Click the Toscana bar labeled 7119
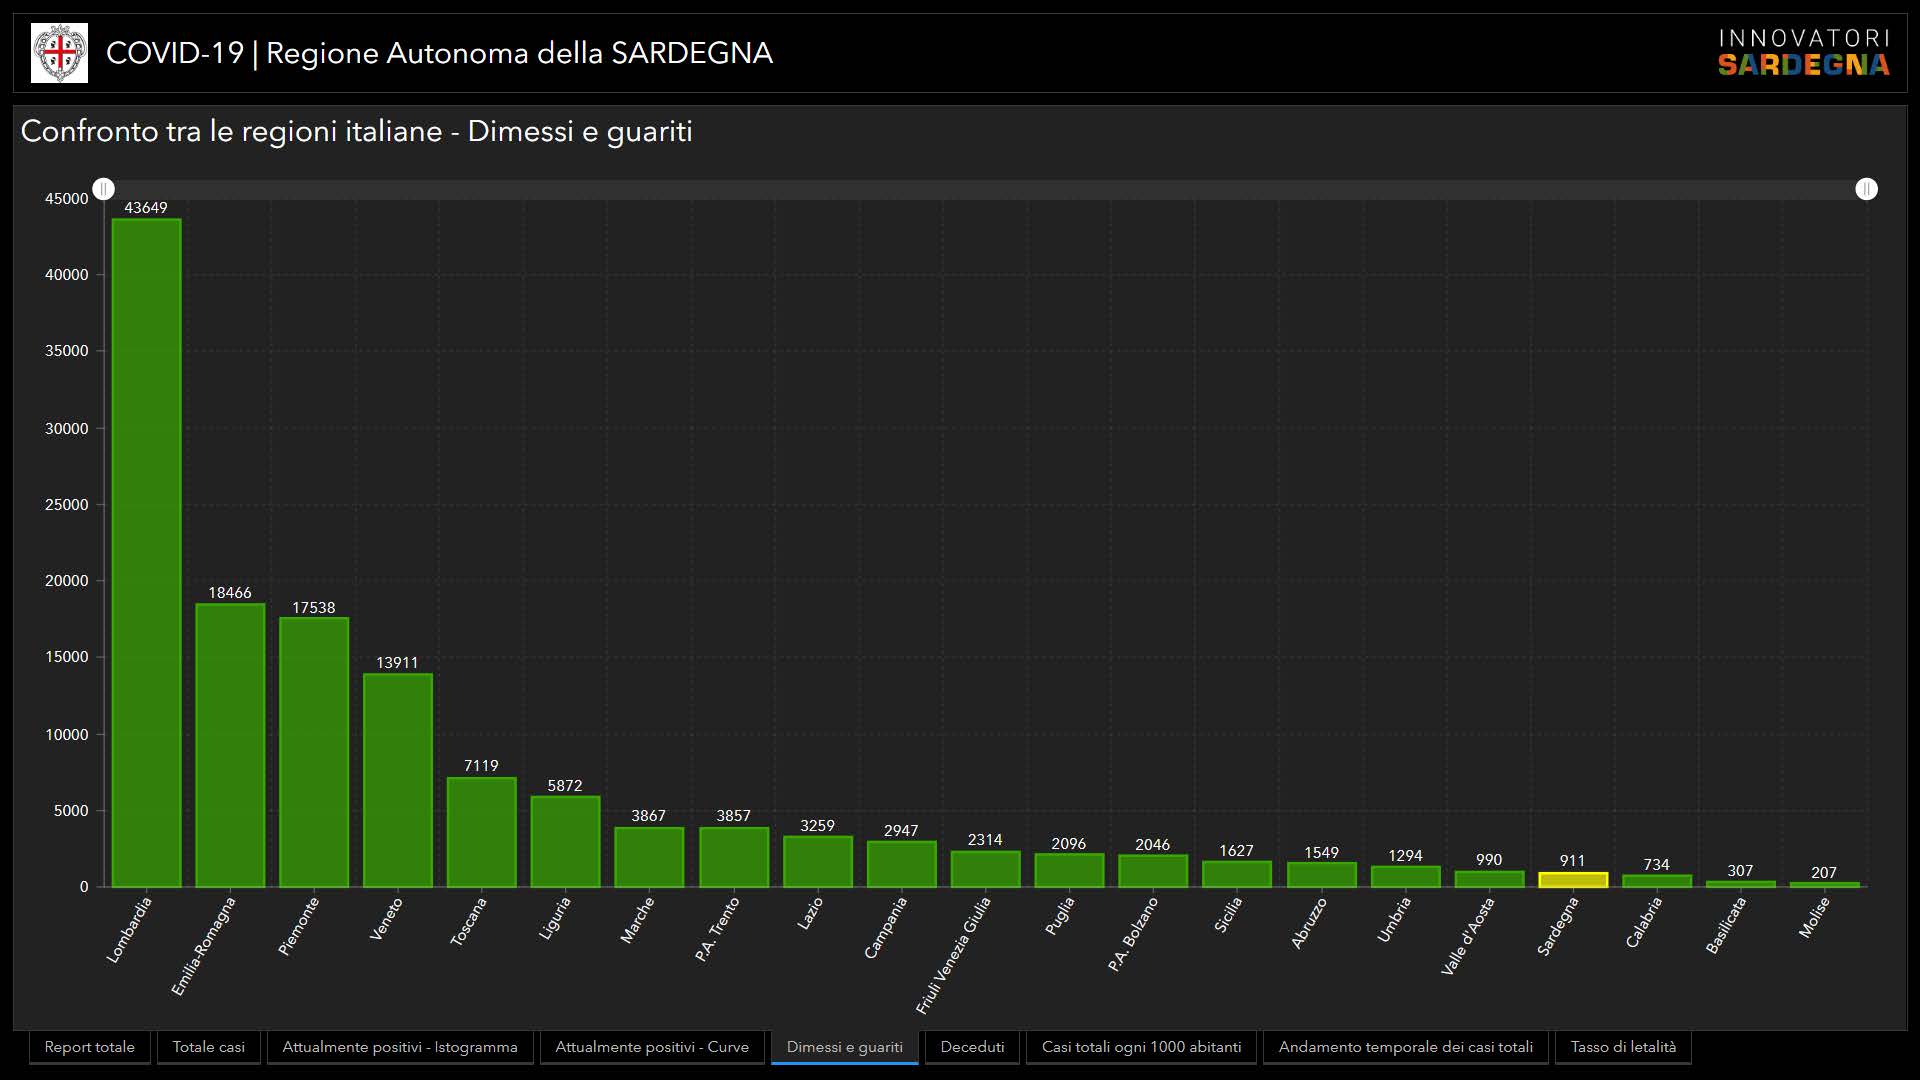 click(481, 832)
